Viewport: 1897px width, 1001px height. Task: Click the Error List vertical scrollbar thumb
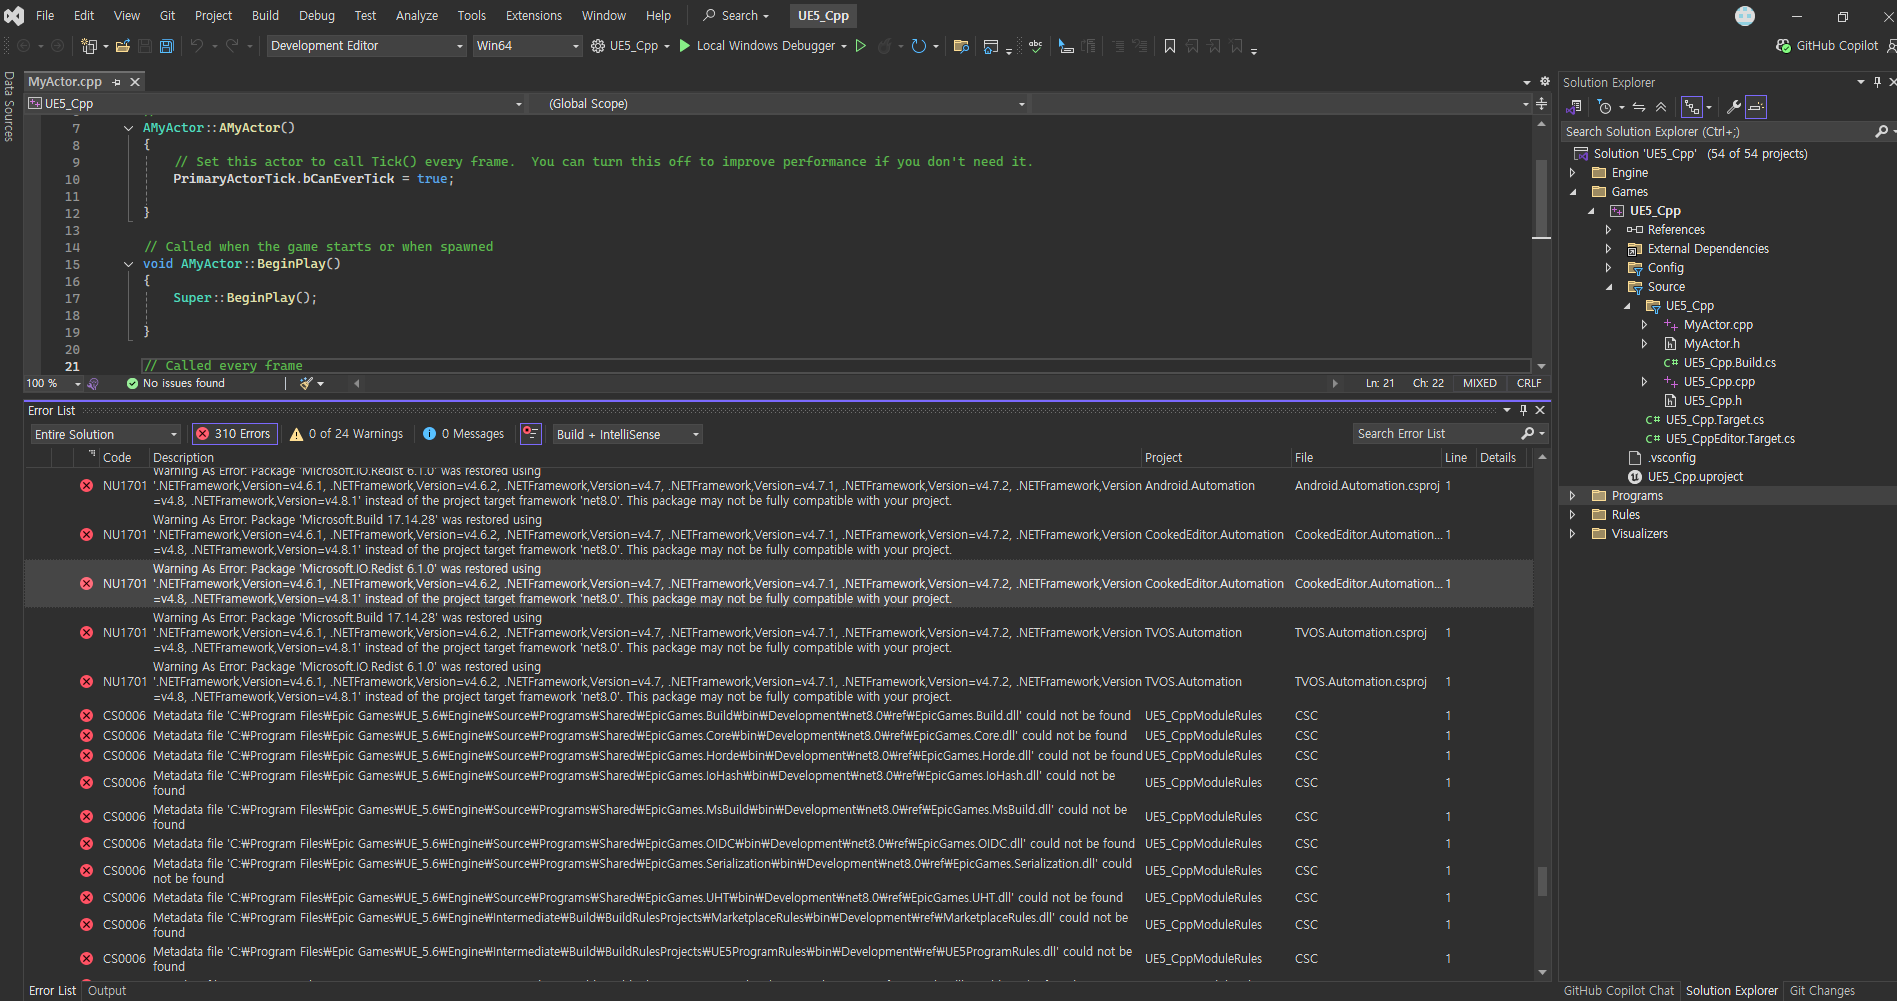click(1542, 880)
